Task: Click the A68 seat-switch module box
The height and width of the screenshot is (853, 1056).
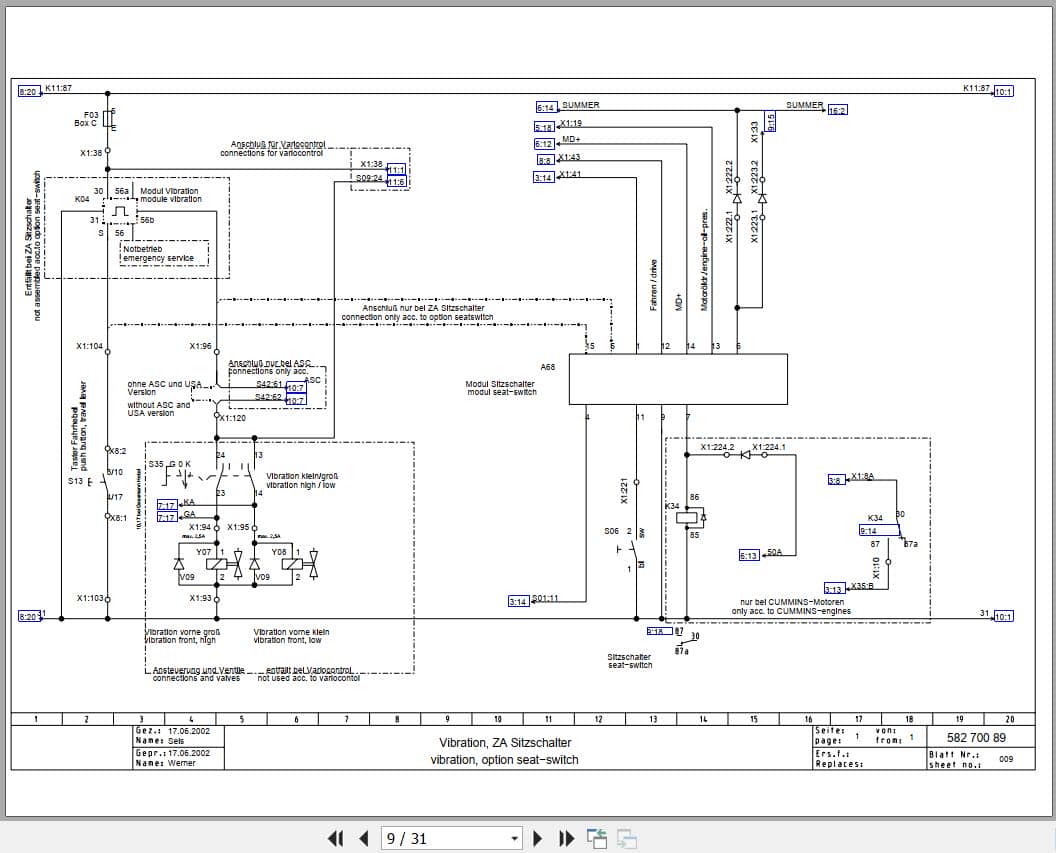Action: click(678, 379)
